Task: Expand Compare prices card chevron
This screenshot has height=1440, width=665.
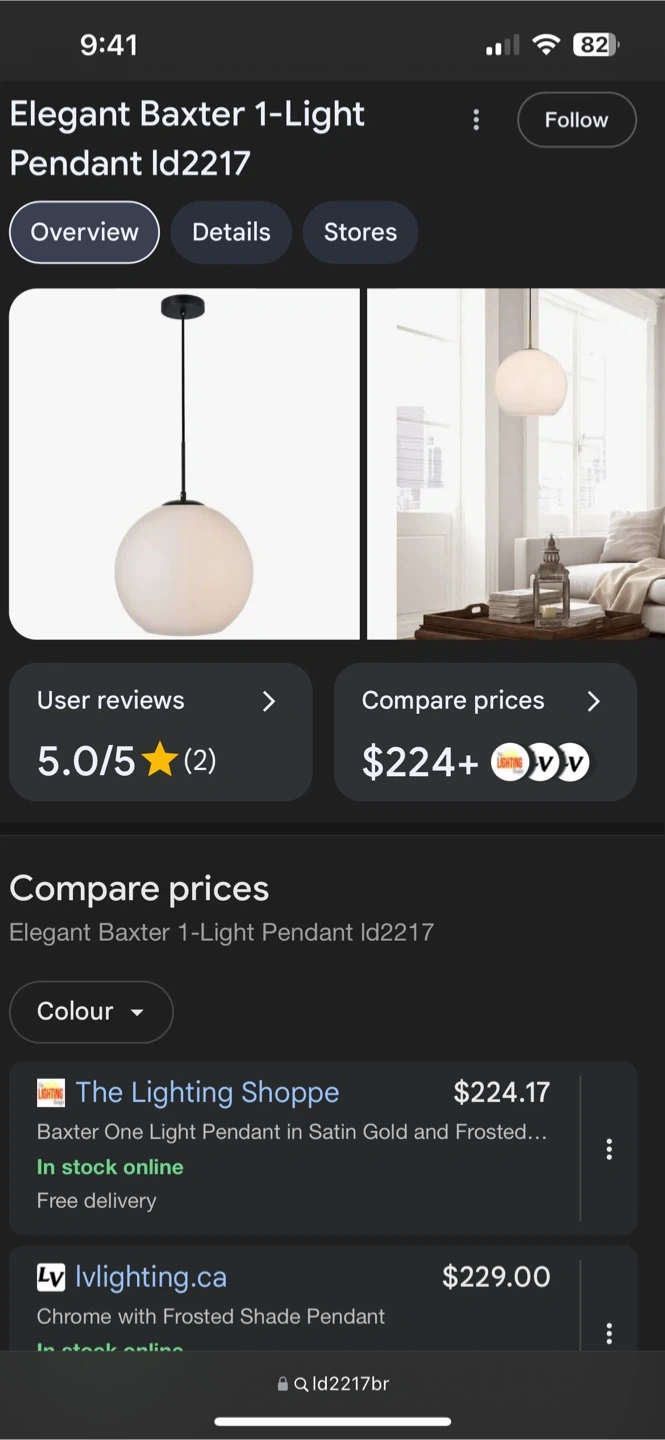Action: [x=593, y=701]
